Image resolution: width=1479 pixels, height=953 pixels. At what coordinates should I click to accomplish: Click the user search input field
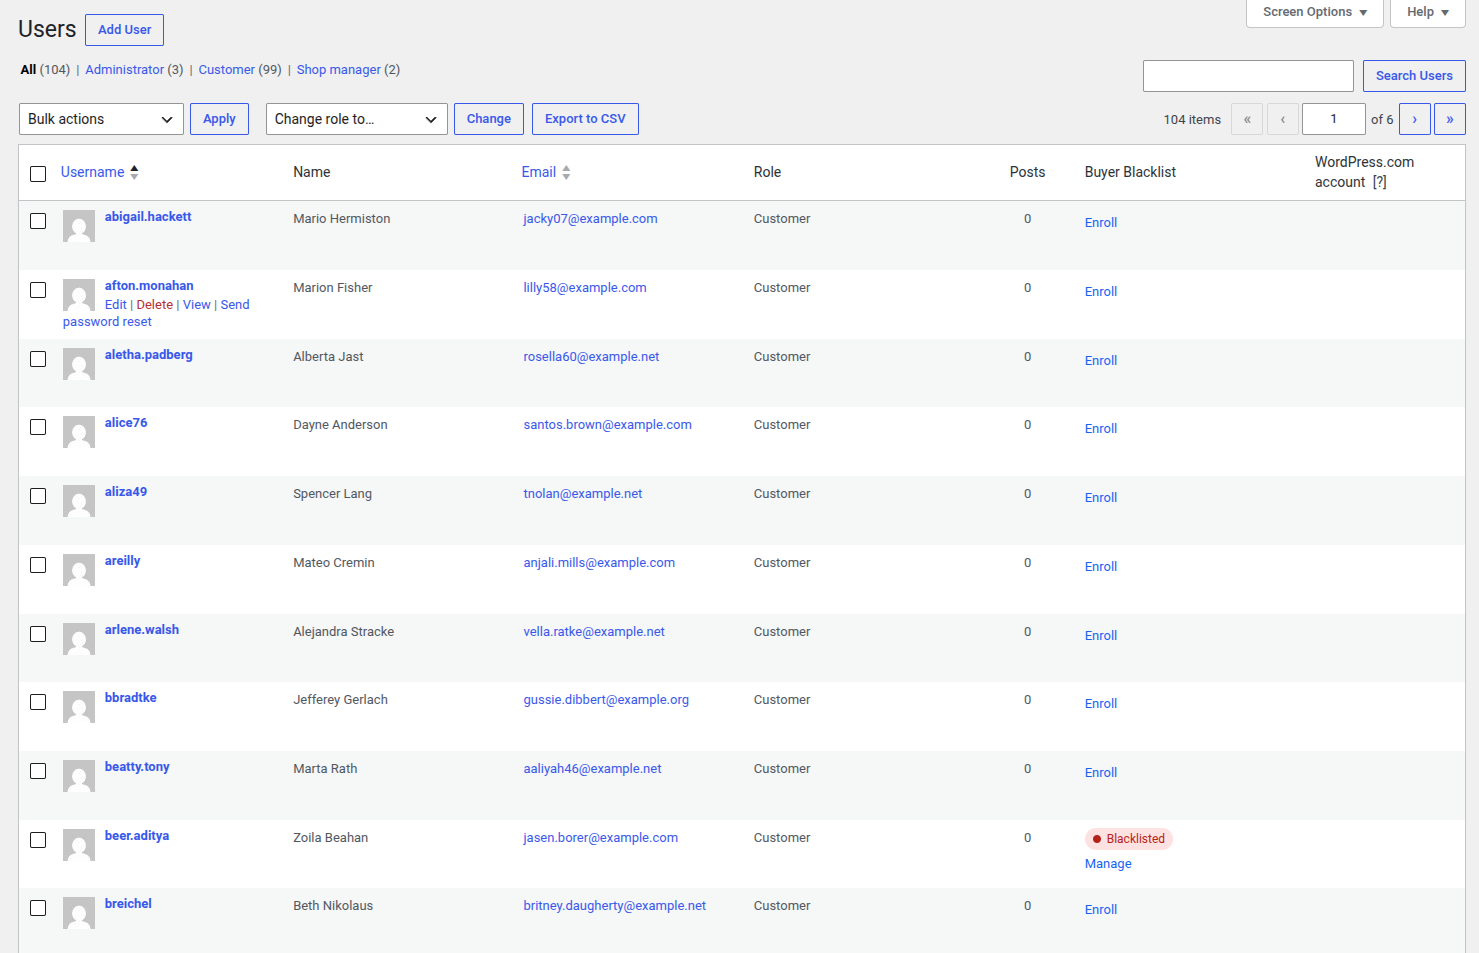tap(1248, 76)
